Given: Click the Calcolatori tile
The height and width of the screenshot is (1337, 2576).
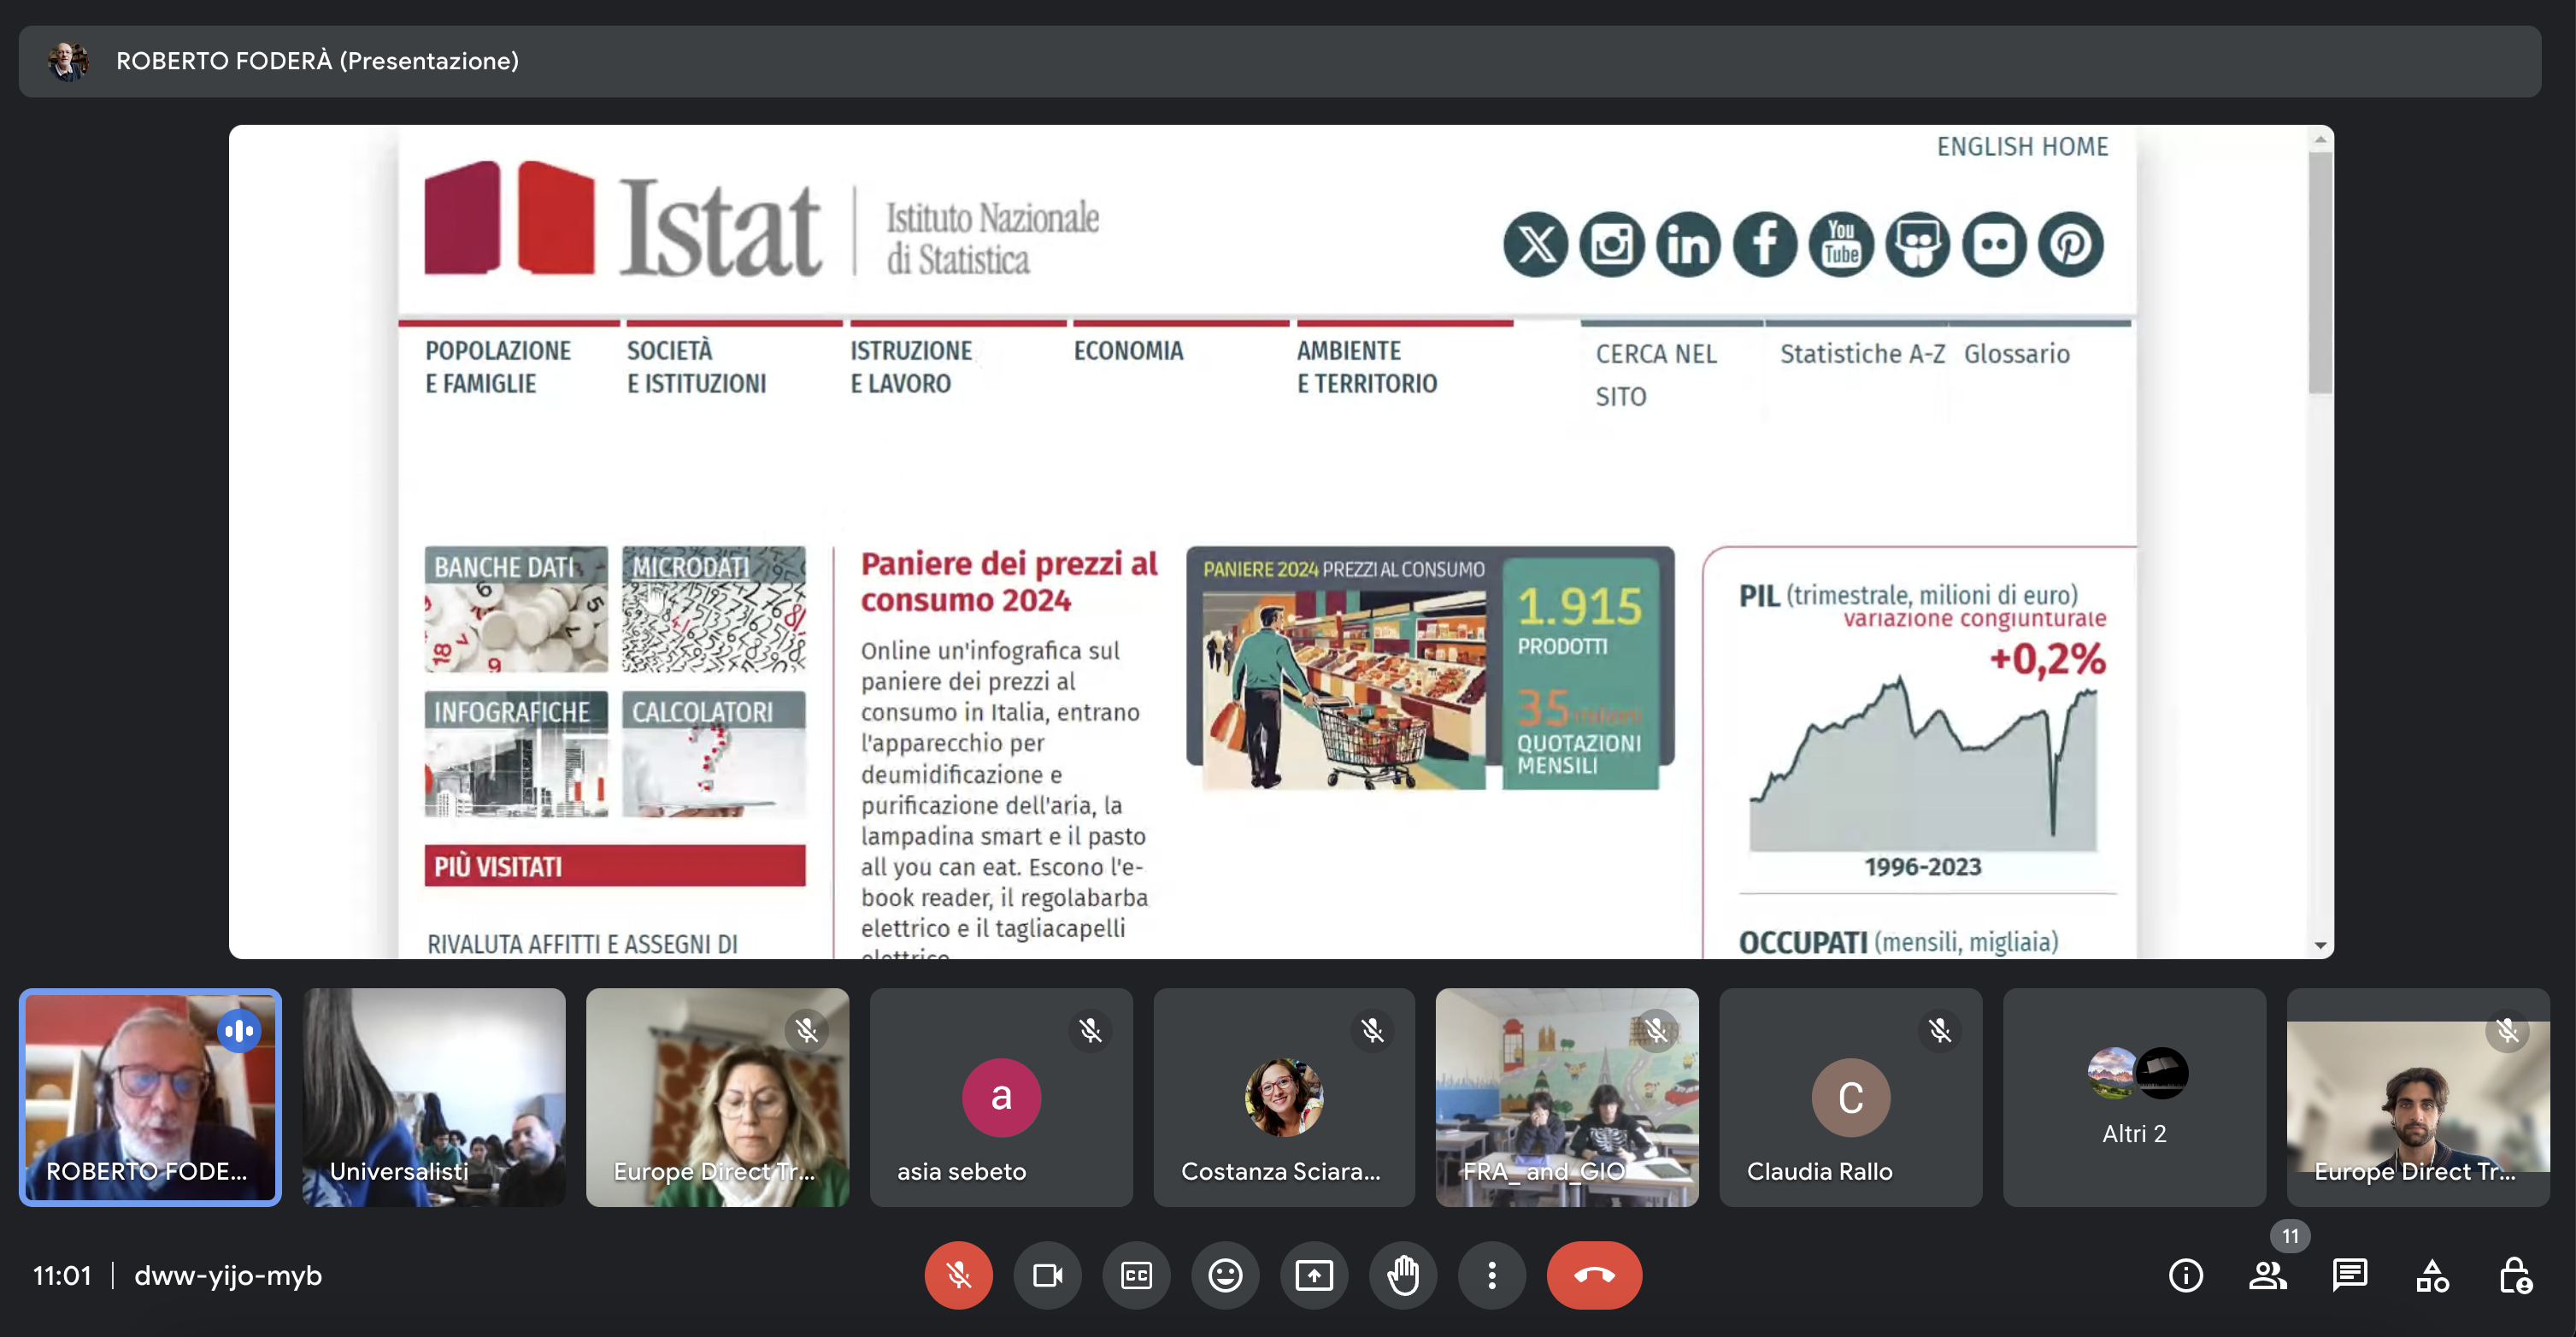Looking at the screenshot, I should [713, 754].
